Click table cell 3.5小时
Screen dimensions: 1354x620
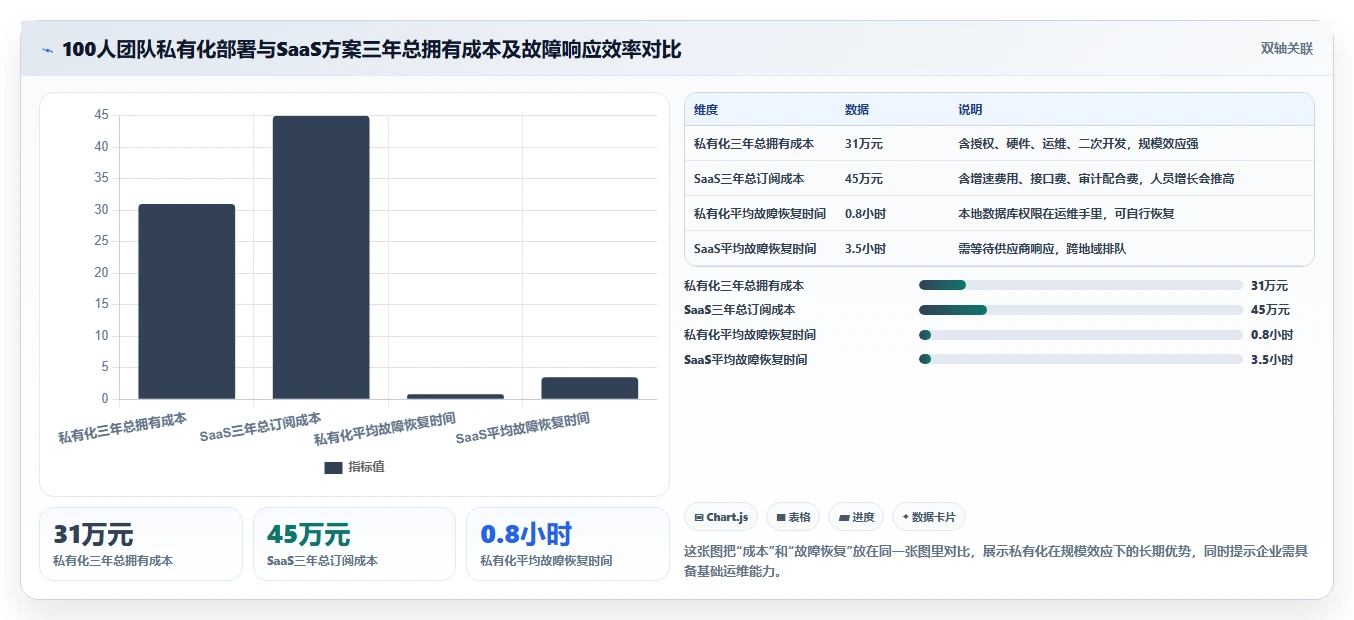point(865,249)
